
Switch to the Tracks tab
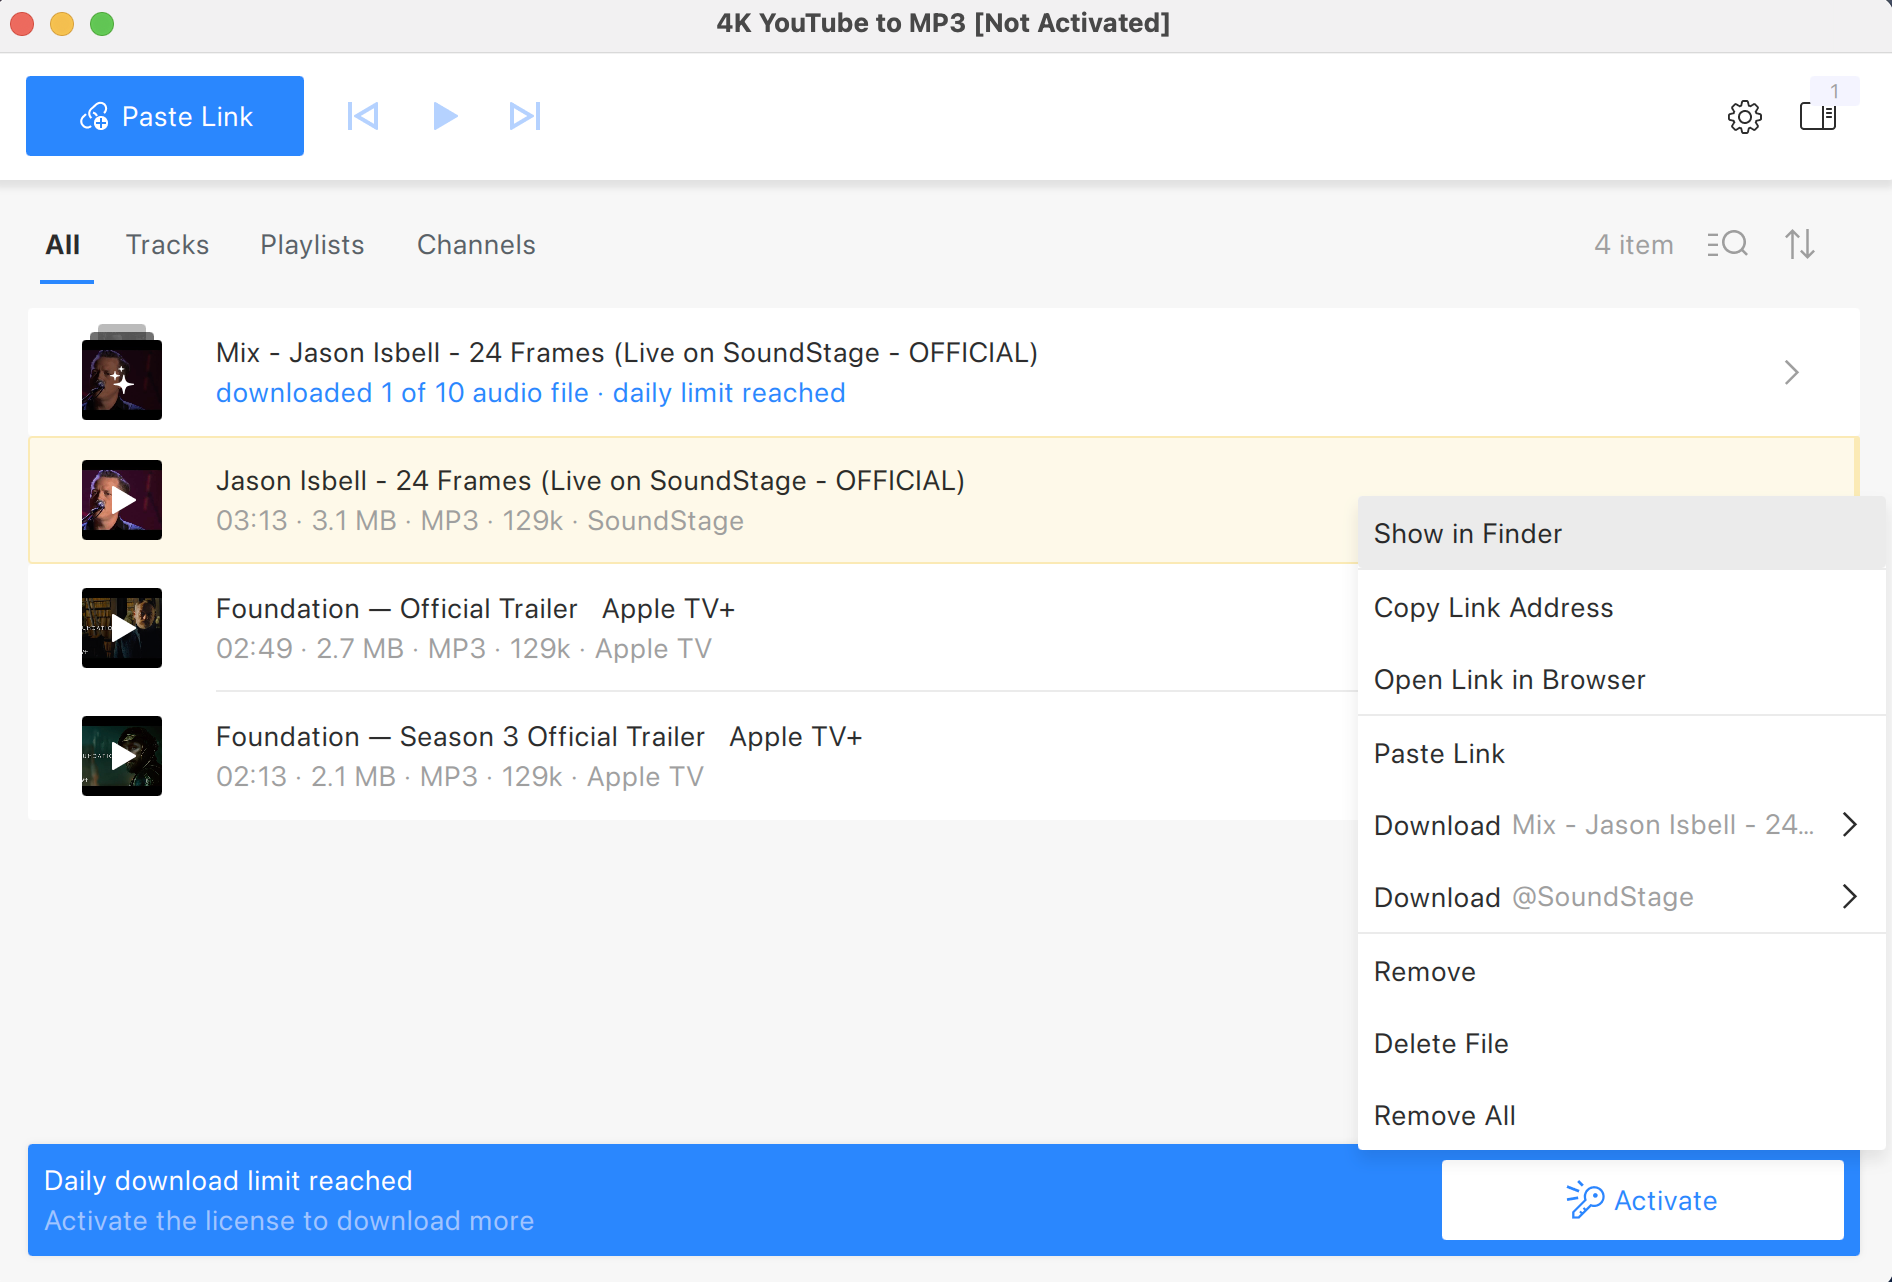(x=167, y=245)
